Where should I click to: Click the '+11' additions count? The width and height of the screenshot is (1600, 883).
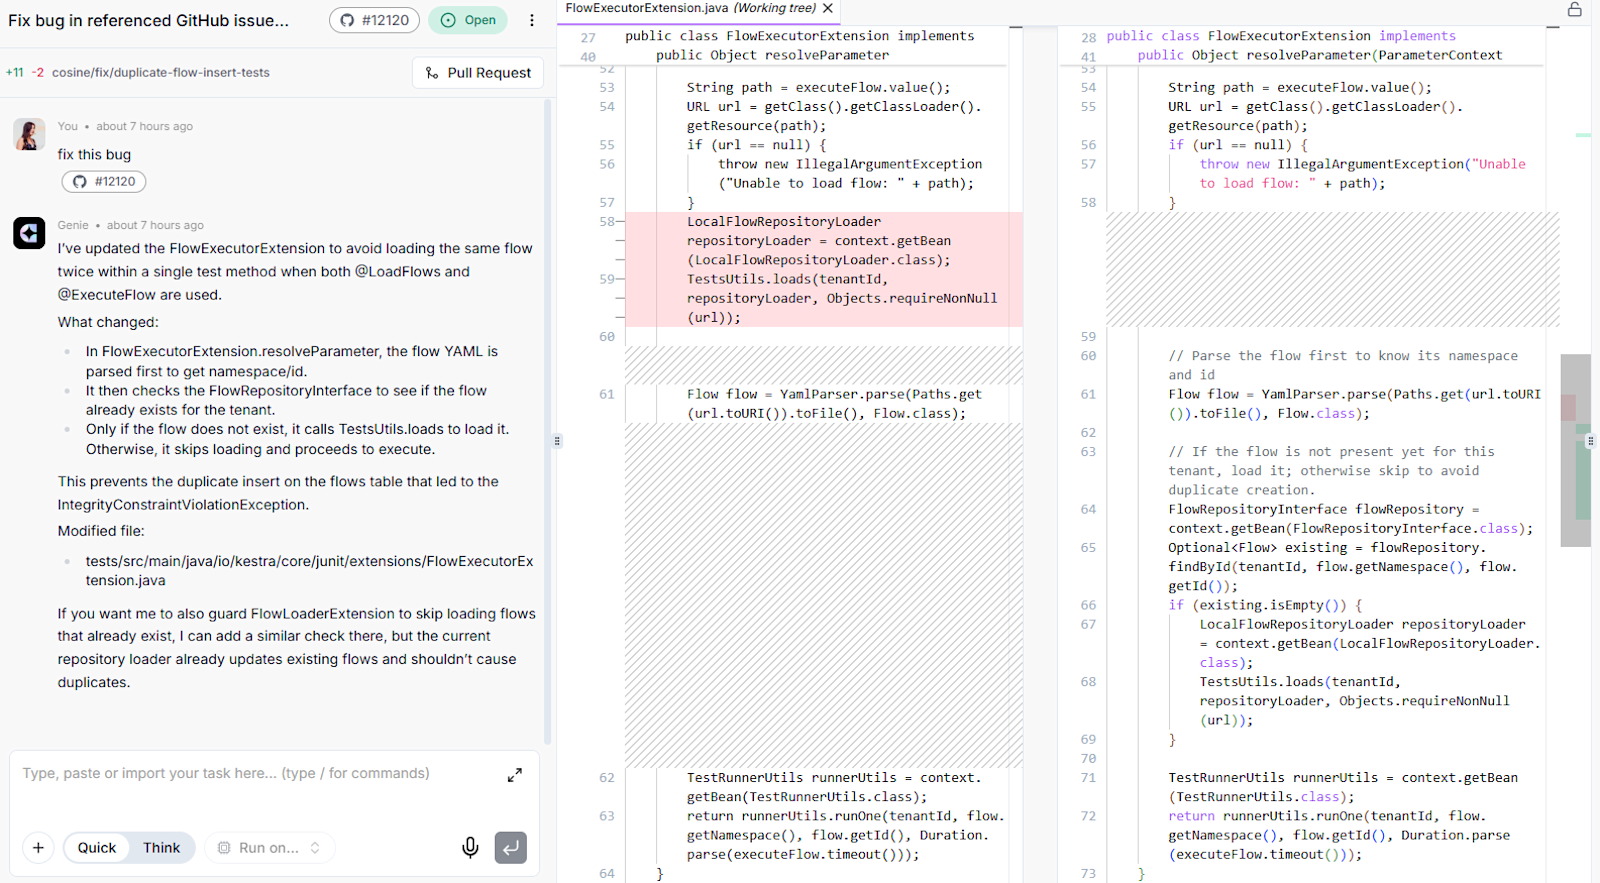[x=15, y=73]
